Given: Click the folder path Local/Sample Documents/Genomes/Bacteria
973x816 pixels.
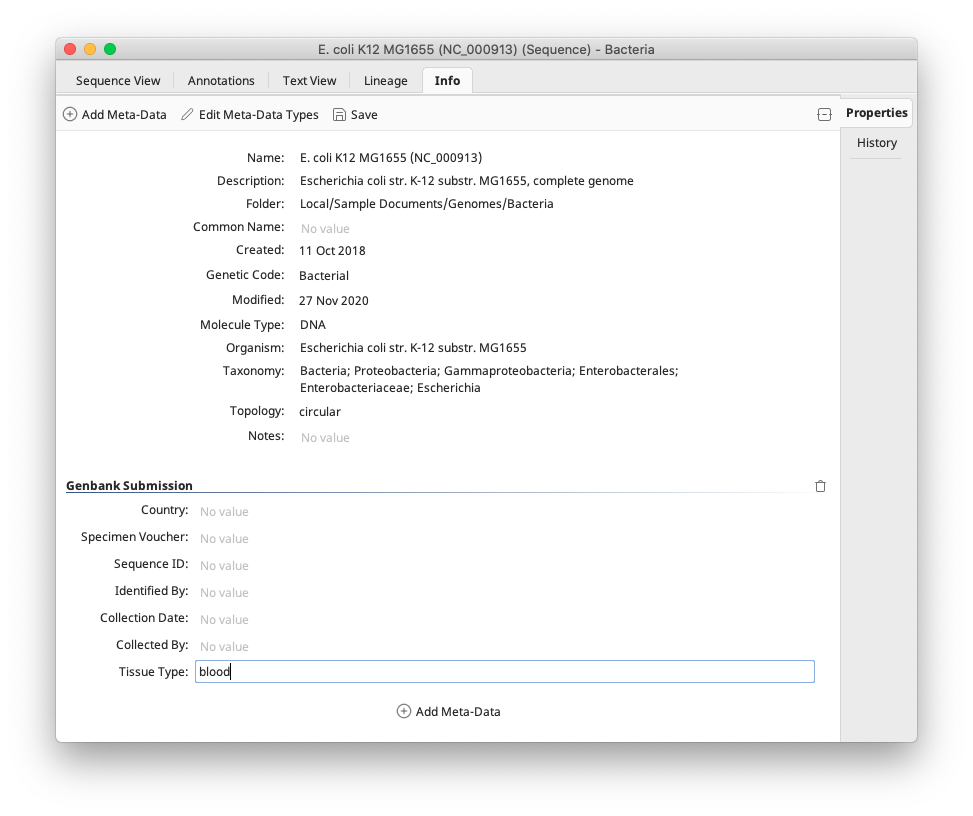Looking at the screenshot, I should pyautogui.click(x=426, y=204).
